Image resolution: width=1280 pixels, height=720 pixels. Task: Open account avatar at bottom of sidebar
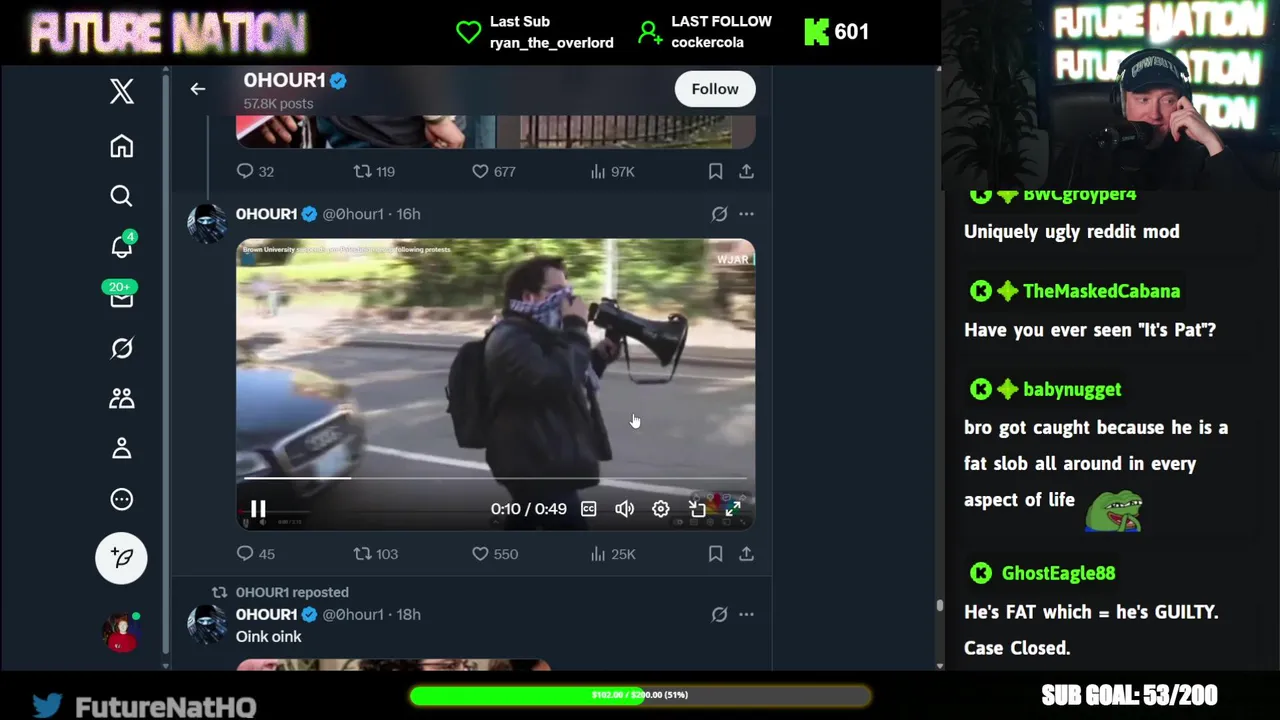coord(121,632)
